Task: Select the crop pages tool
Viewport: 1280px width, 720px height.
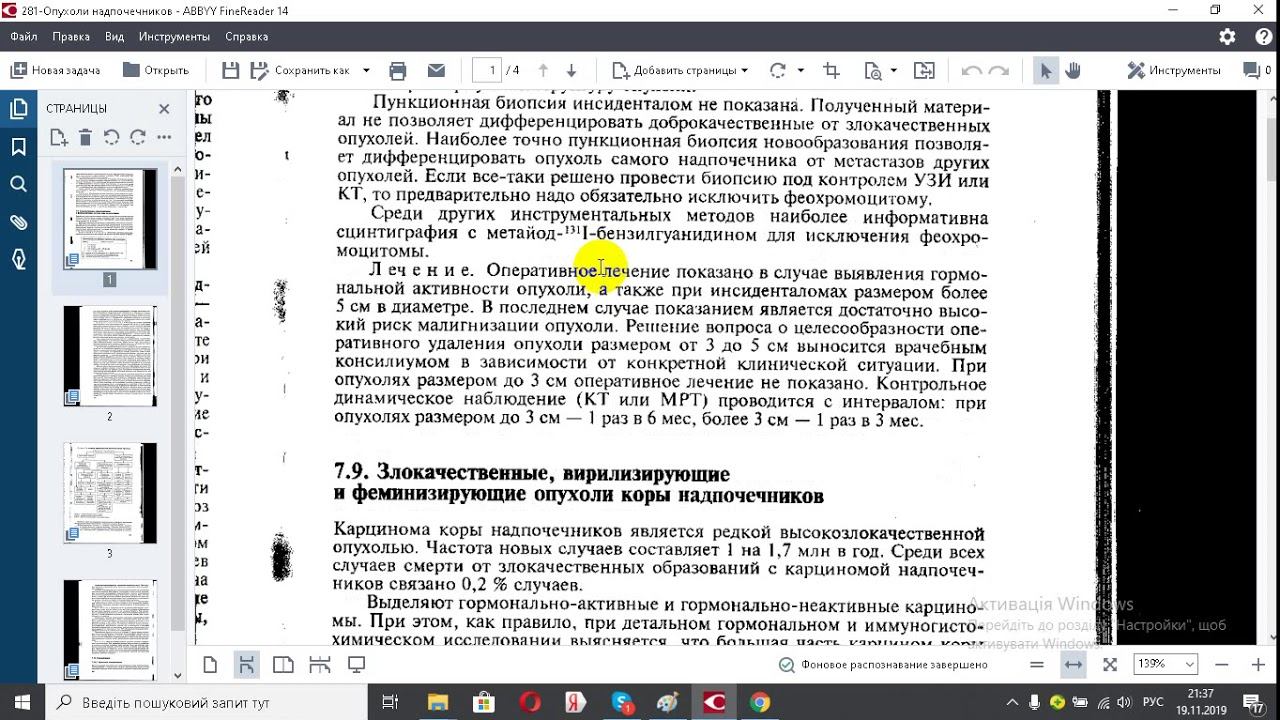Action: coord(831,70)
